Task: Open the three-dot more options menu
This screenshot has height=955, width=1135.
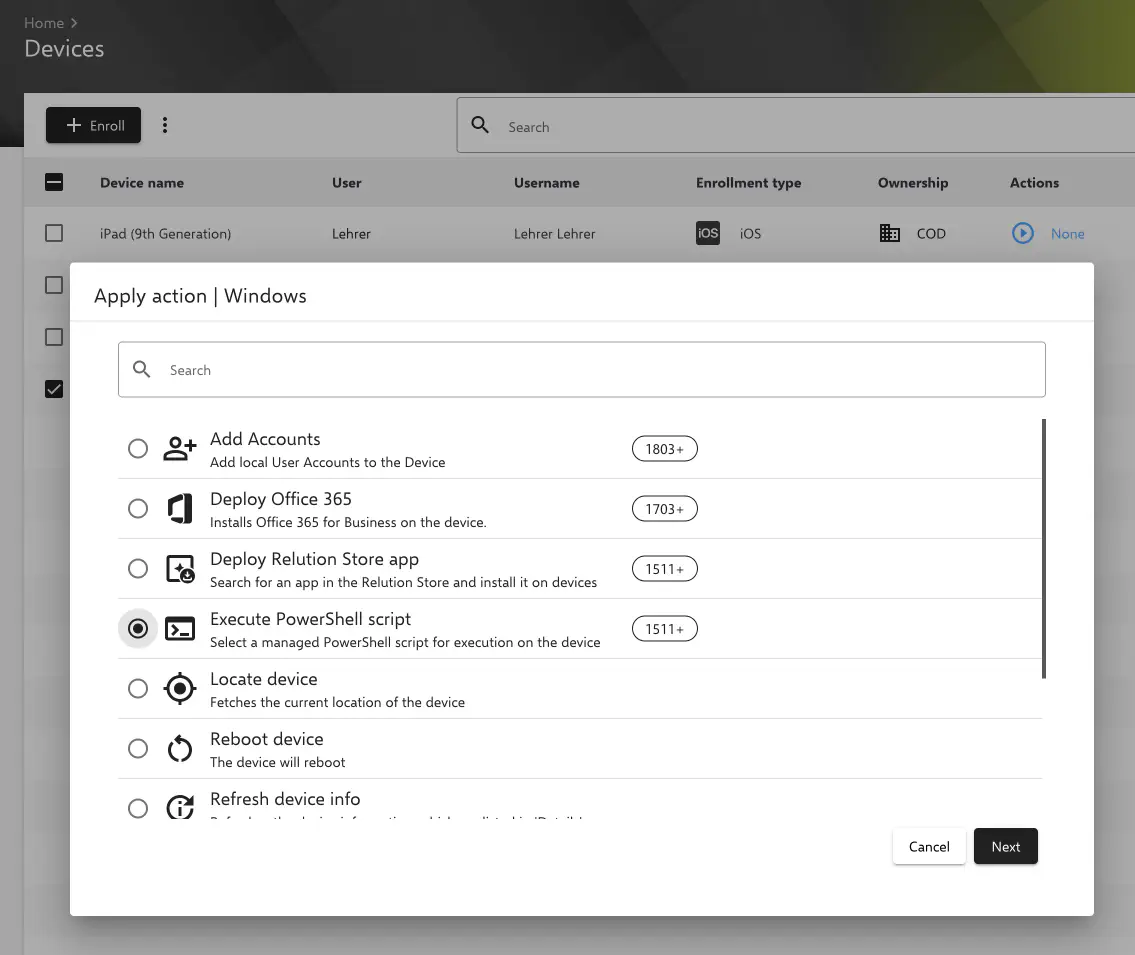Action: 165,126
